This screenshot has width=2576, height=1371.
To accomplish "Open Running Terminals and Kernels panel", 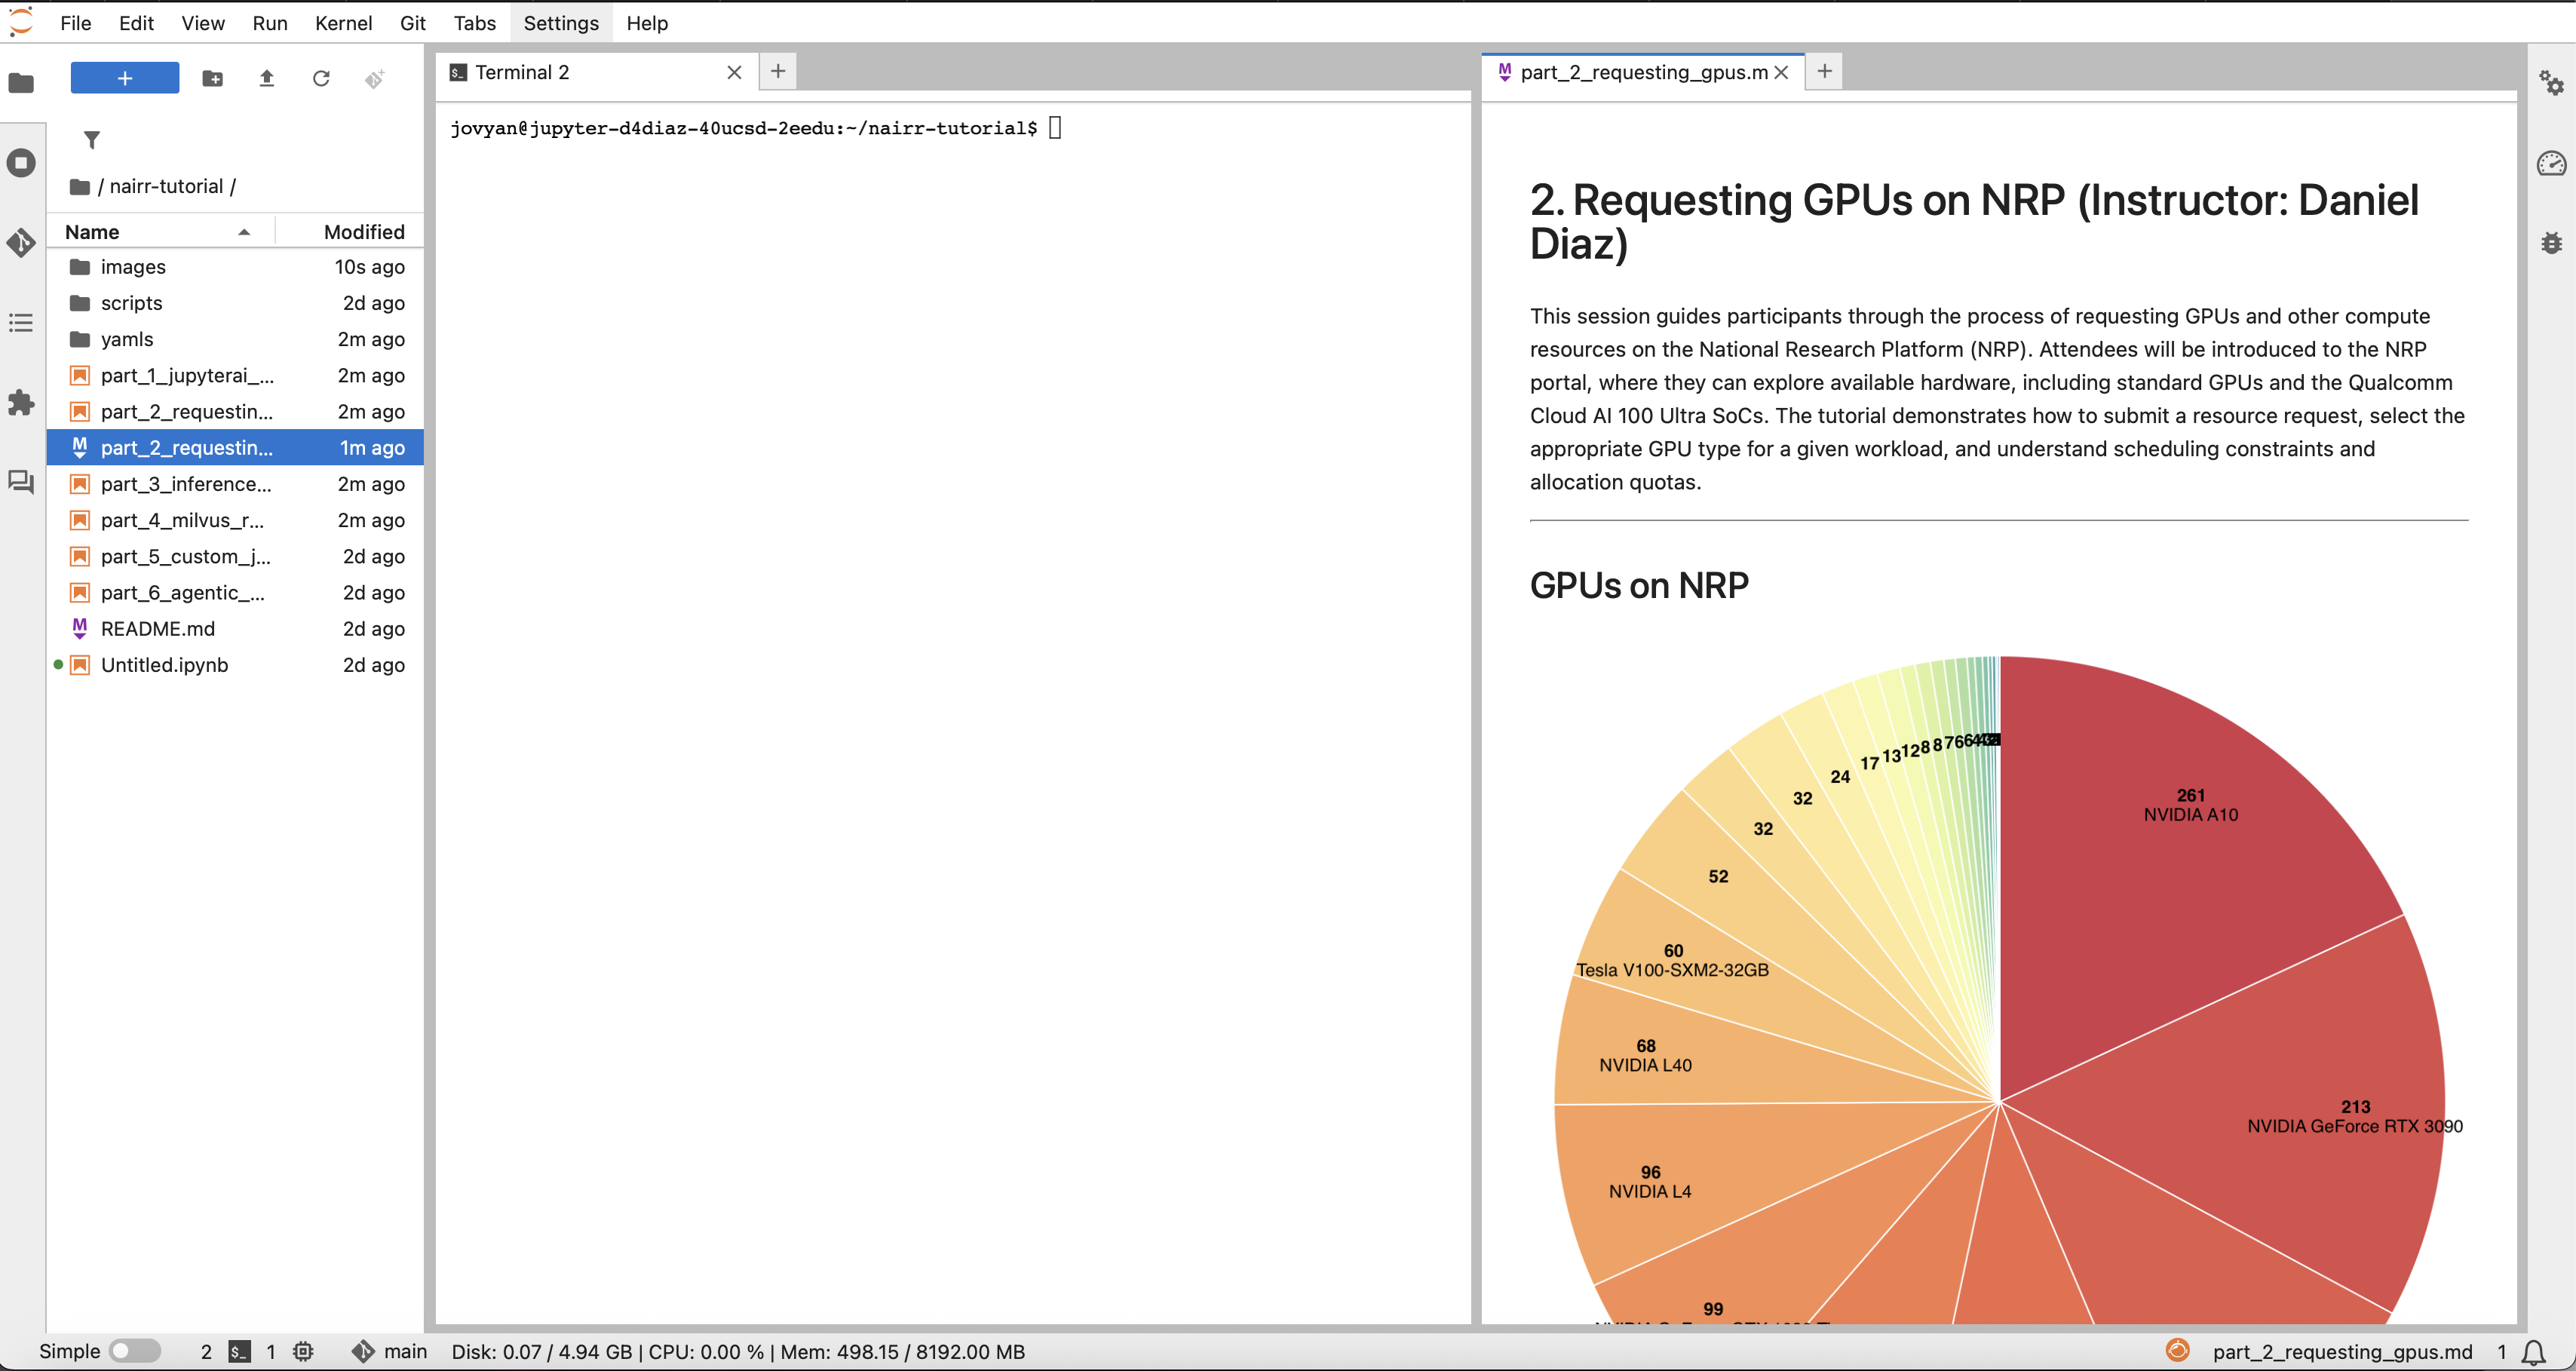I will click(x=21, y=163).
